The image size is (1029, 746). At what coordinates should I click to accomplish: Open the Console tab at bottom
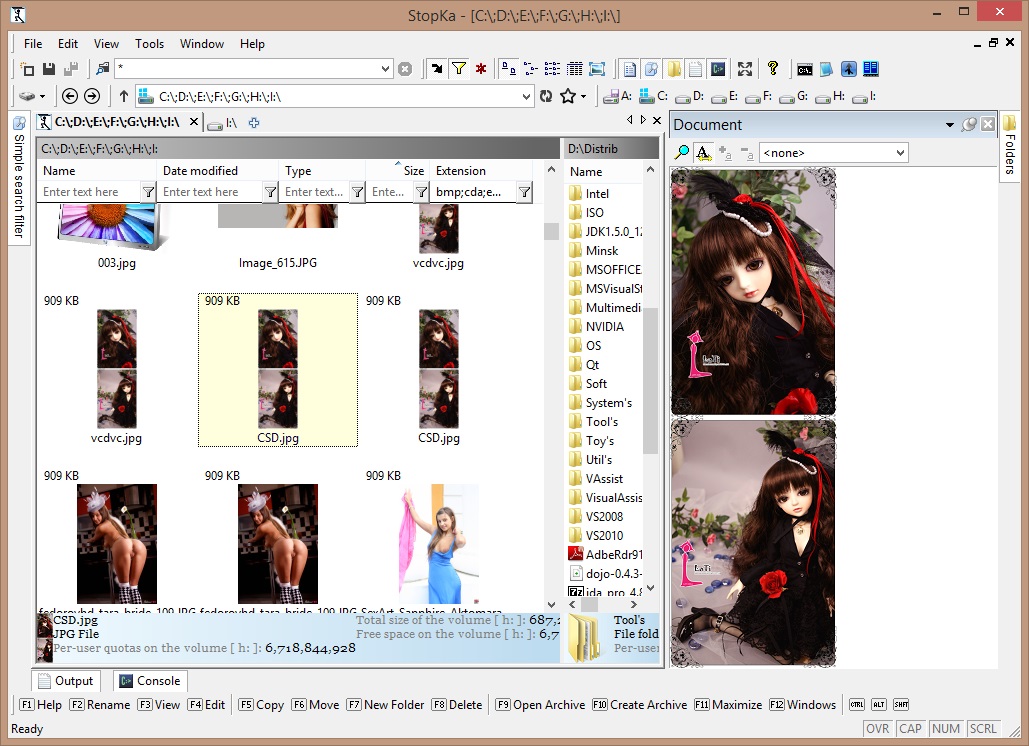(x=150, y=681)
